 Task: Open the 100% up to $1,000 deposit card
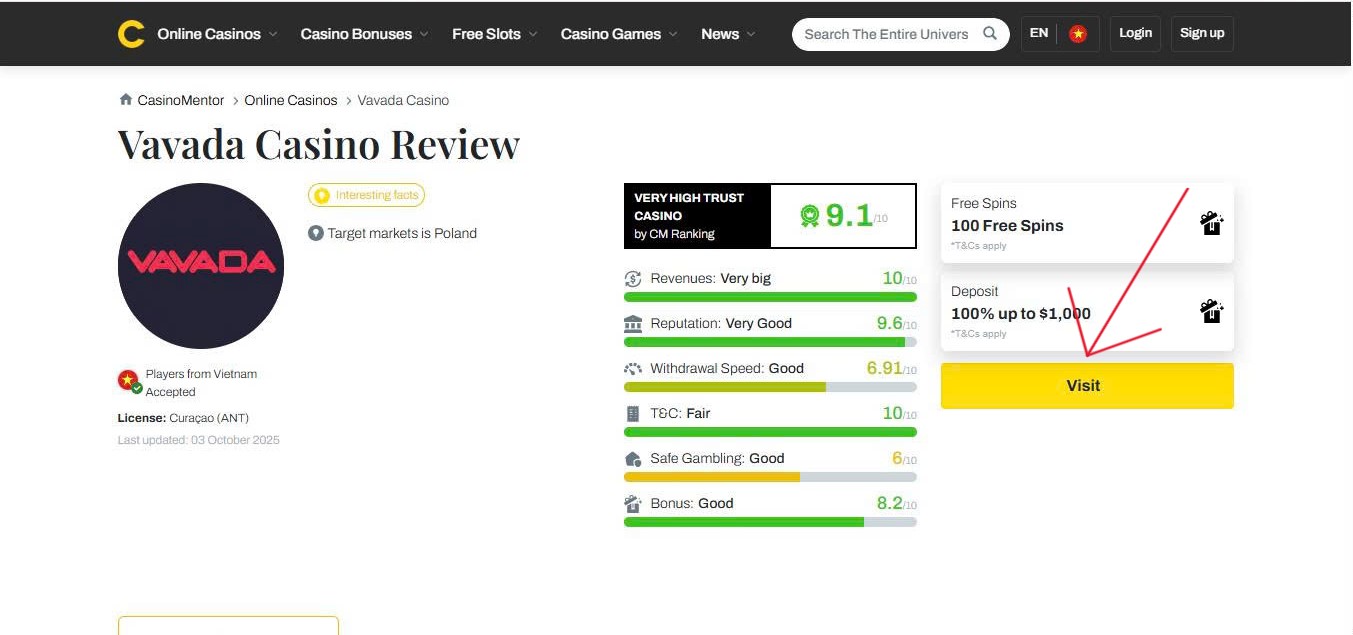(x=1087, y=311)
